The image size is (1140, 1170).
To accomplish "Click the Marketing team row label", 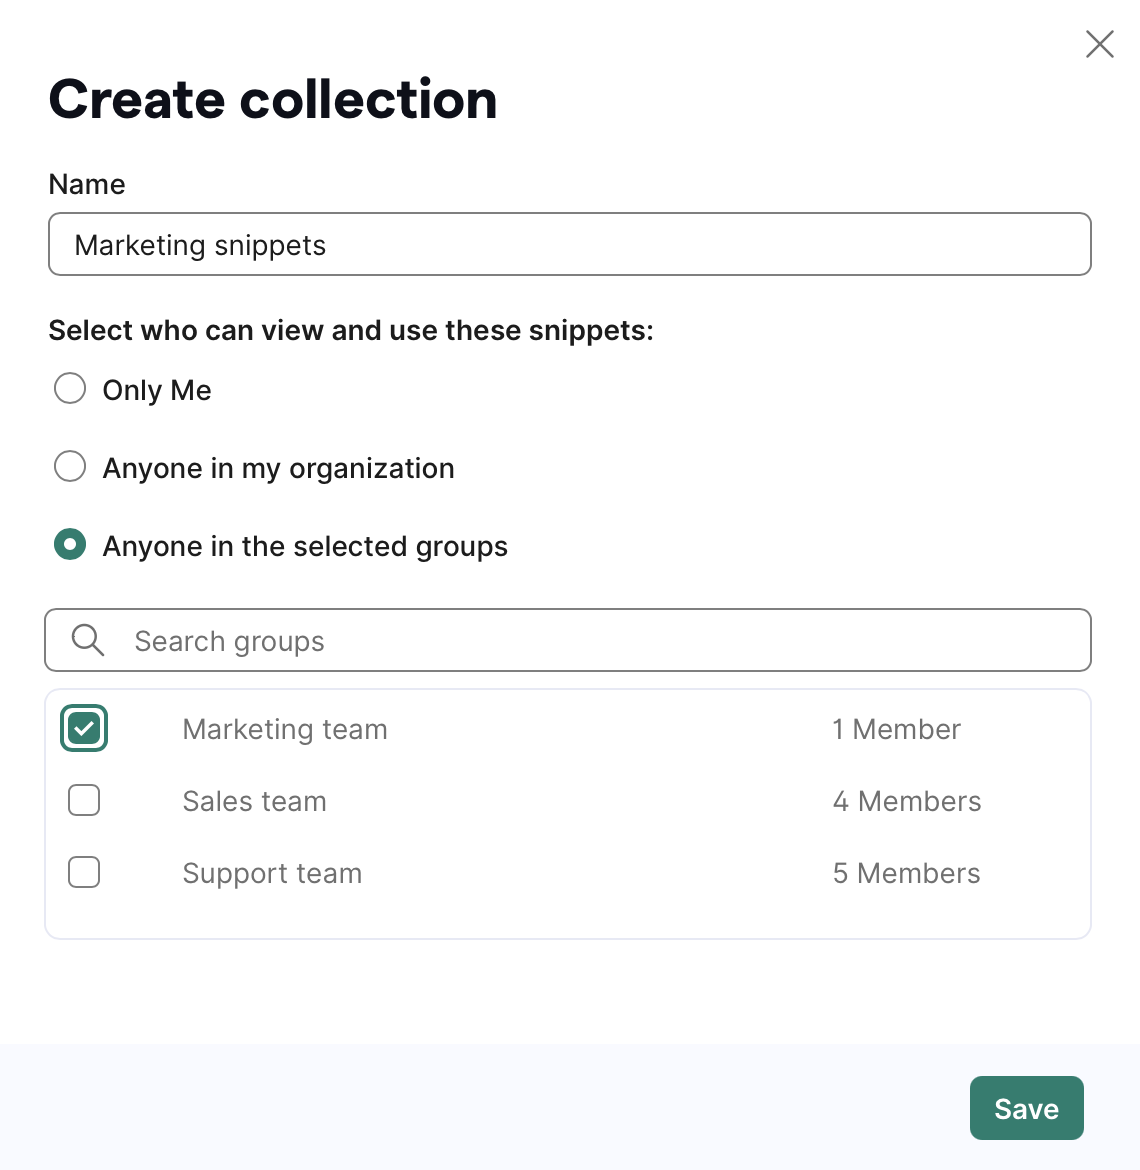I will (284, 729).
